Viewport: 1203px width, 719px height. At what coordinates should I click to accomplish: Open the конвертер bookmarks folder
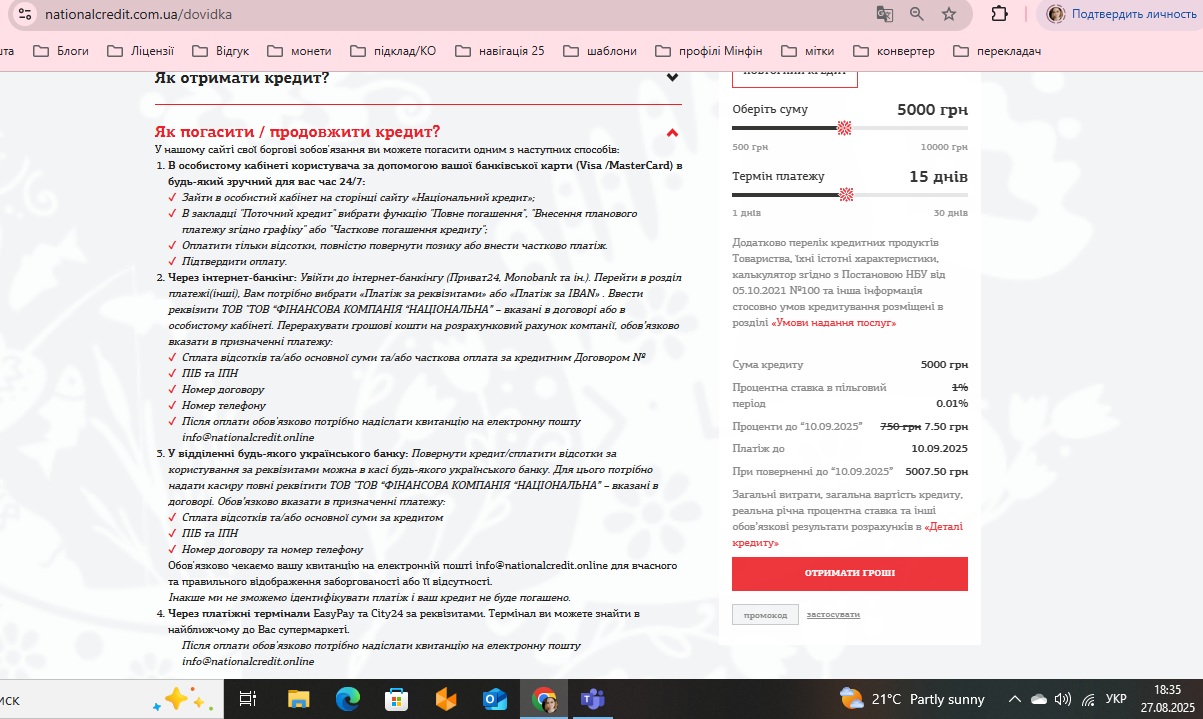point(894,51)
